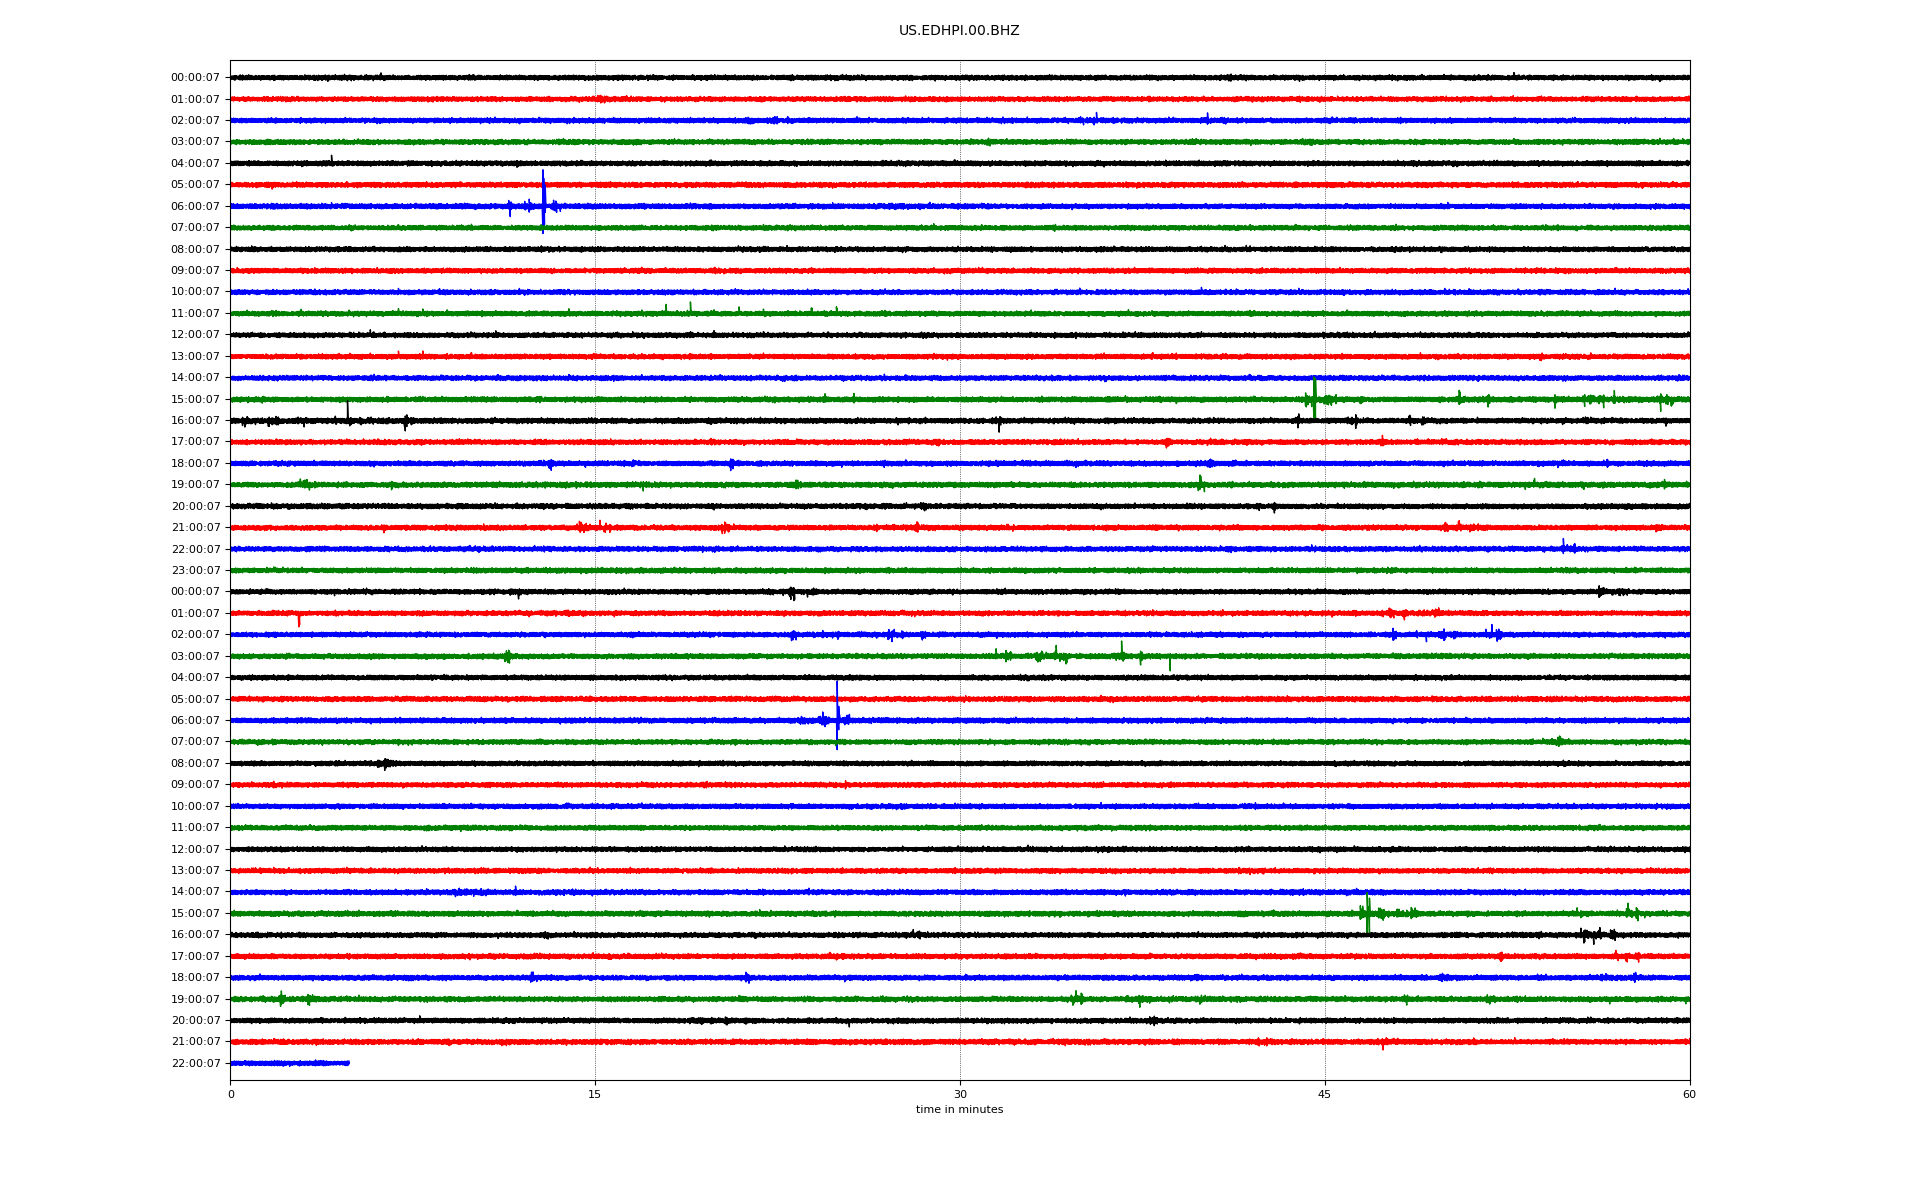Click the red downward spike near 3 minutes
Image resolution: width=1920 pixels, height=1200 pixels.
[x=299, y=621]
